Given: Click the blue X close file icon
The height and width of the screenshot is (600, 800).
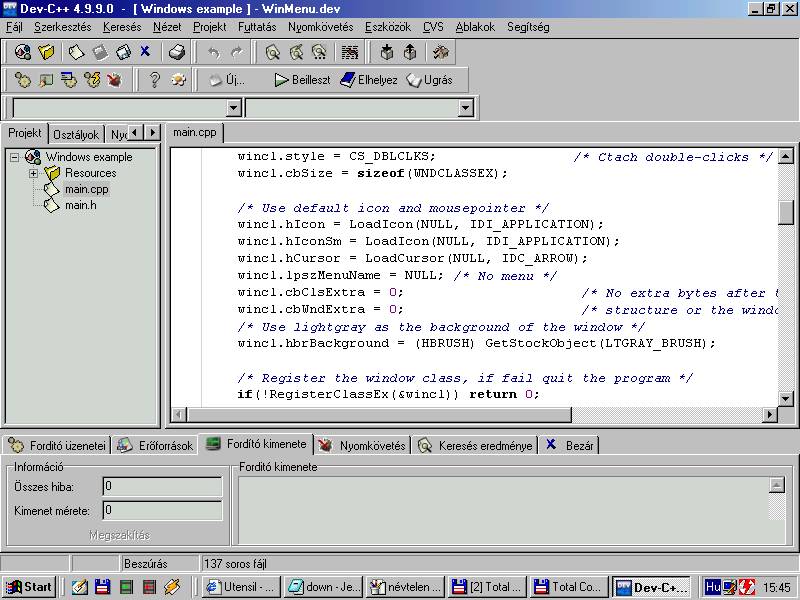Looking at the screenshot, I should pyautogui.click(x=145, y=52).
